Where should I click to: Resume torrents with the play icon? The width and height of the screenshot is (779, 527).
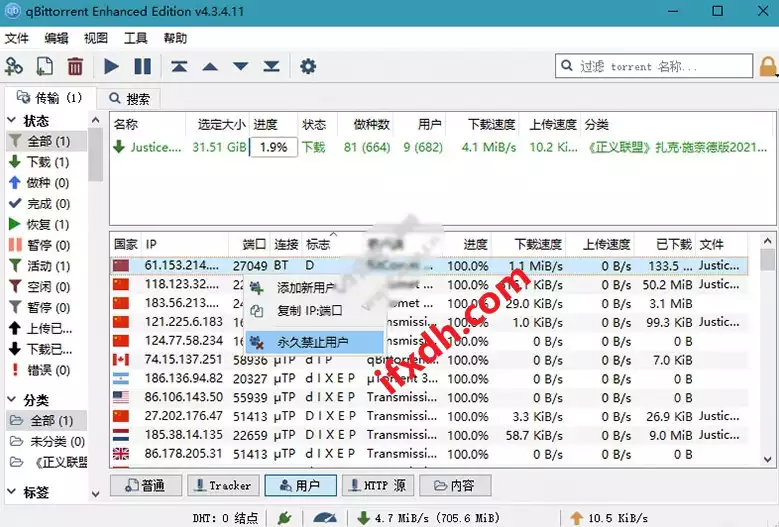click(111, 66)
